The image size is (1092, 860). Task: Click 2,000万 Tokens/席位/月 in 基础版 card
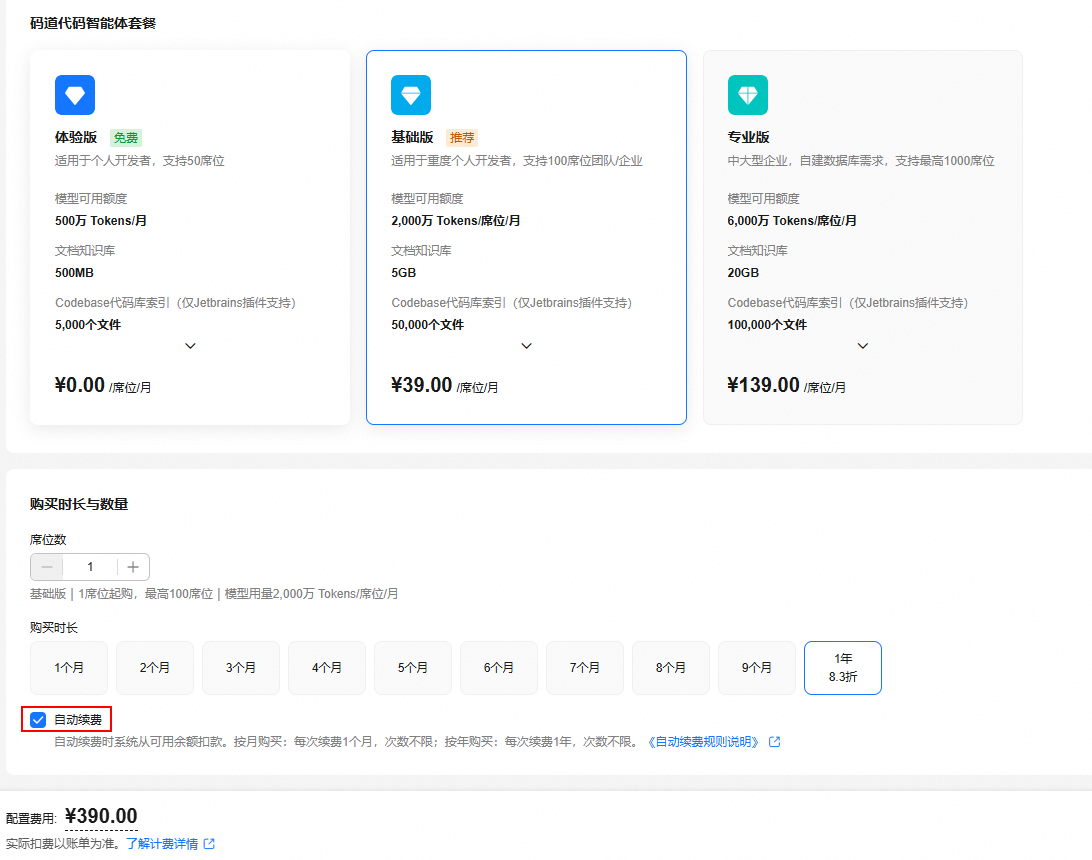(x=455, y=221)
